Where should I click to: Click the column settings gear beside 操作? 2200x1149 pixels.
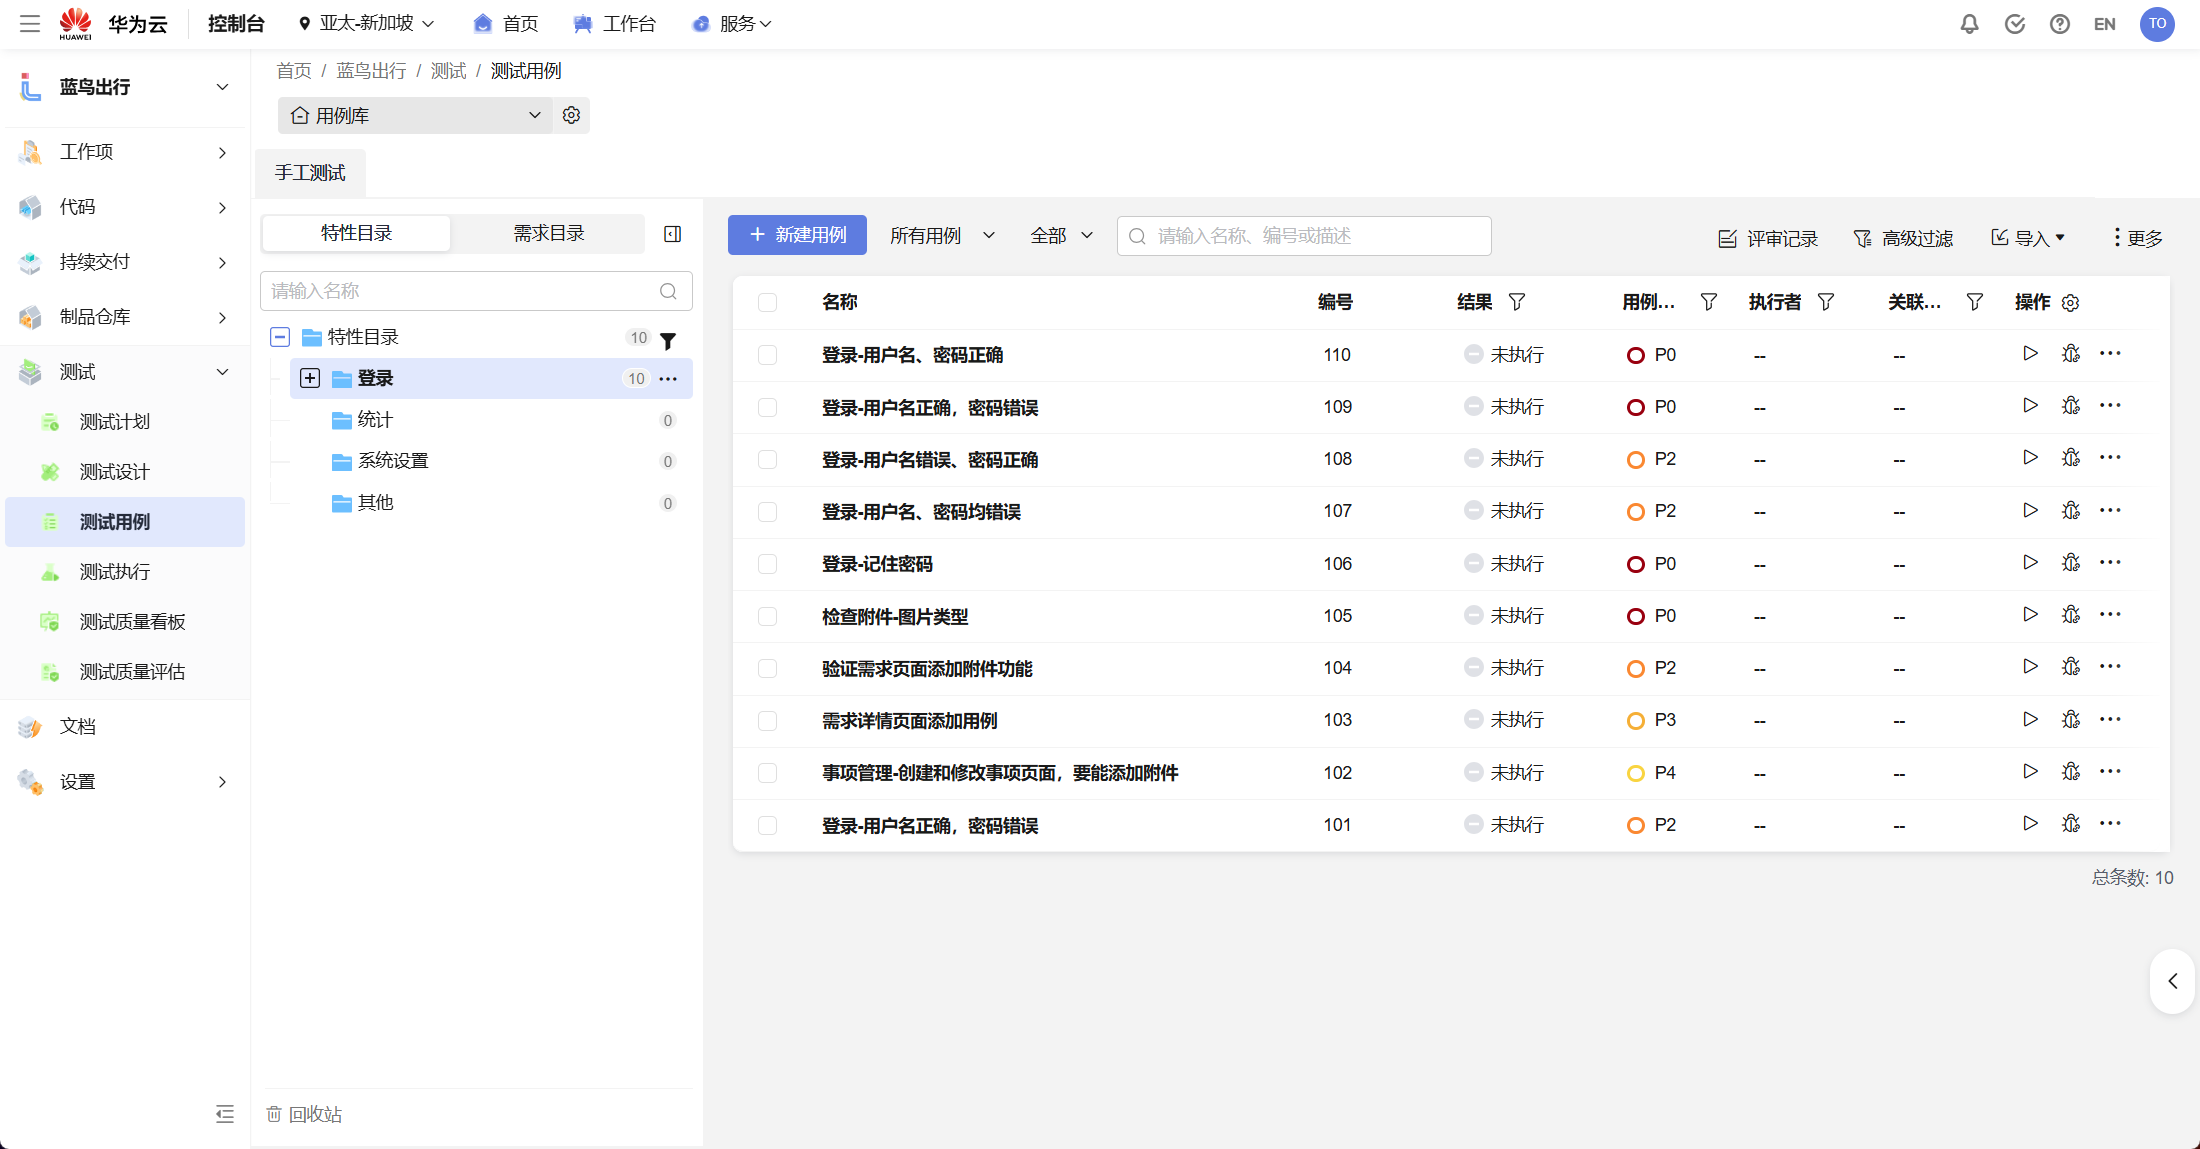(2070, 302)
